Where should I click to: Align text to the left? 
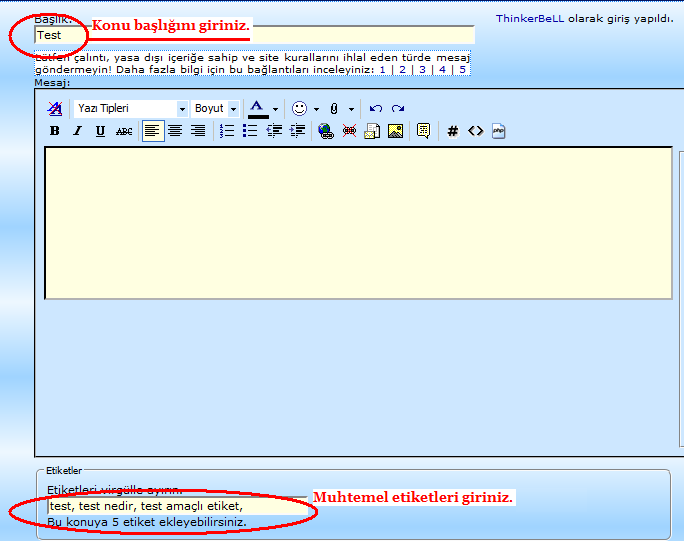coord(152,131)
